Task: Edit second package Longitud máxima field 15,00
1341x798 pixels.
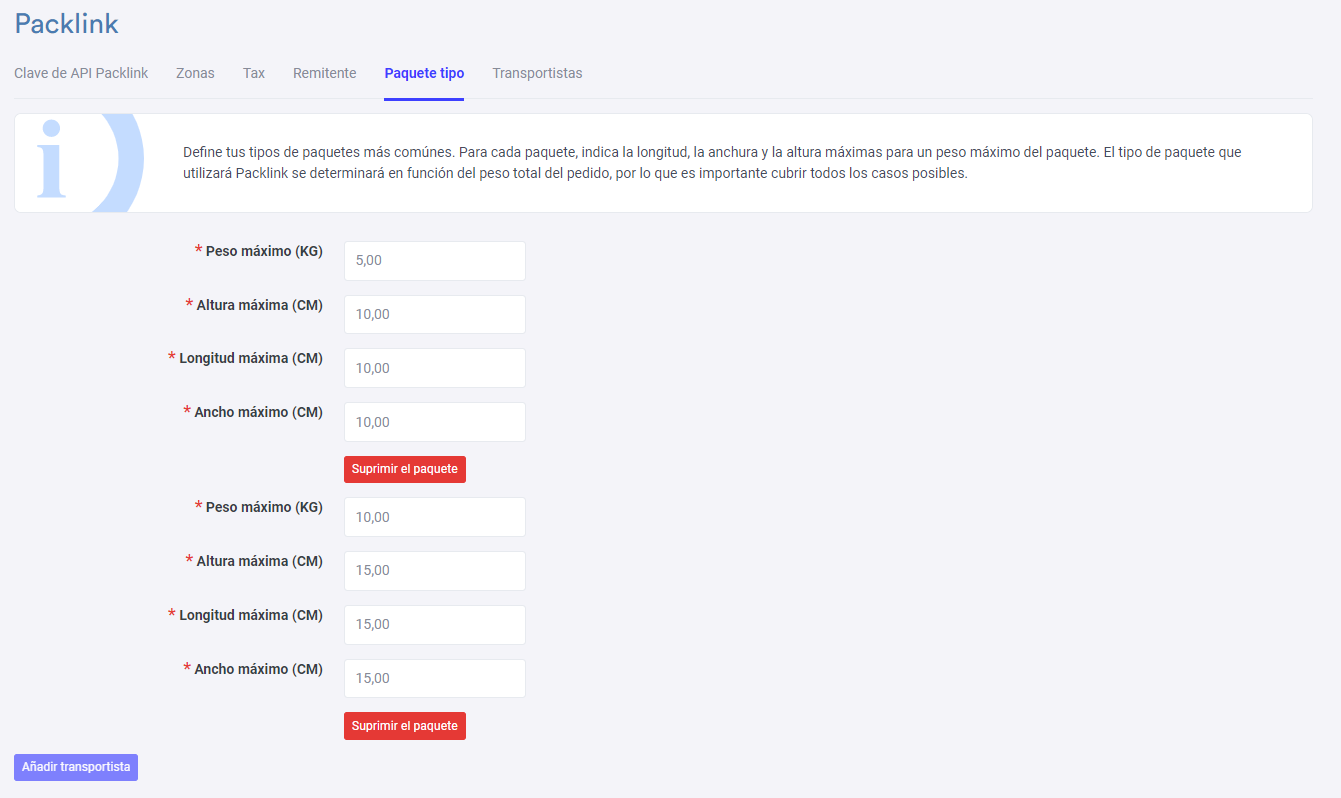Action: point(435,625)
